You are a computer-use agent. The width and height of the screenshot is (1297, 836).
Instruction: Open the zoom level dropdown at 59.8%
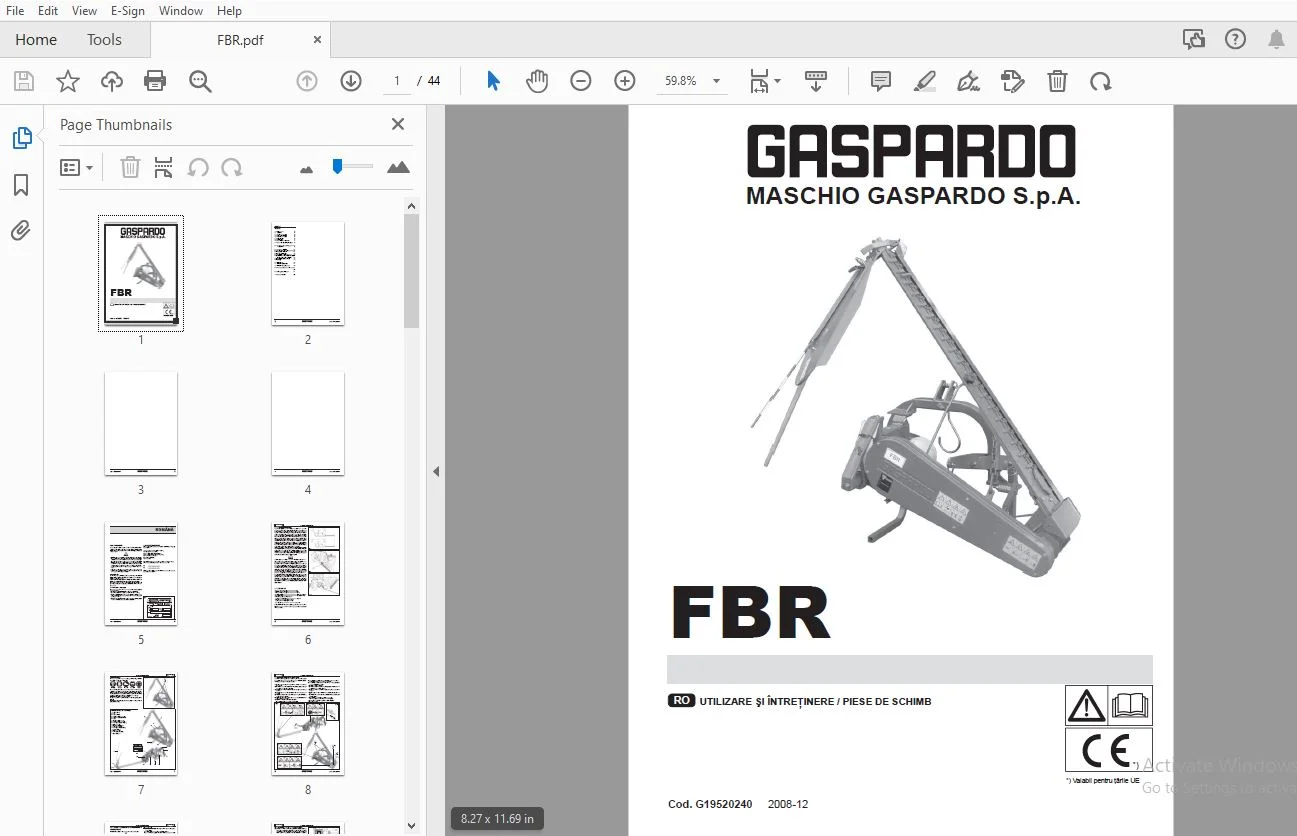(x=692, y=81)
